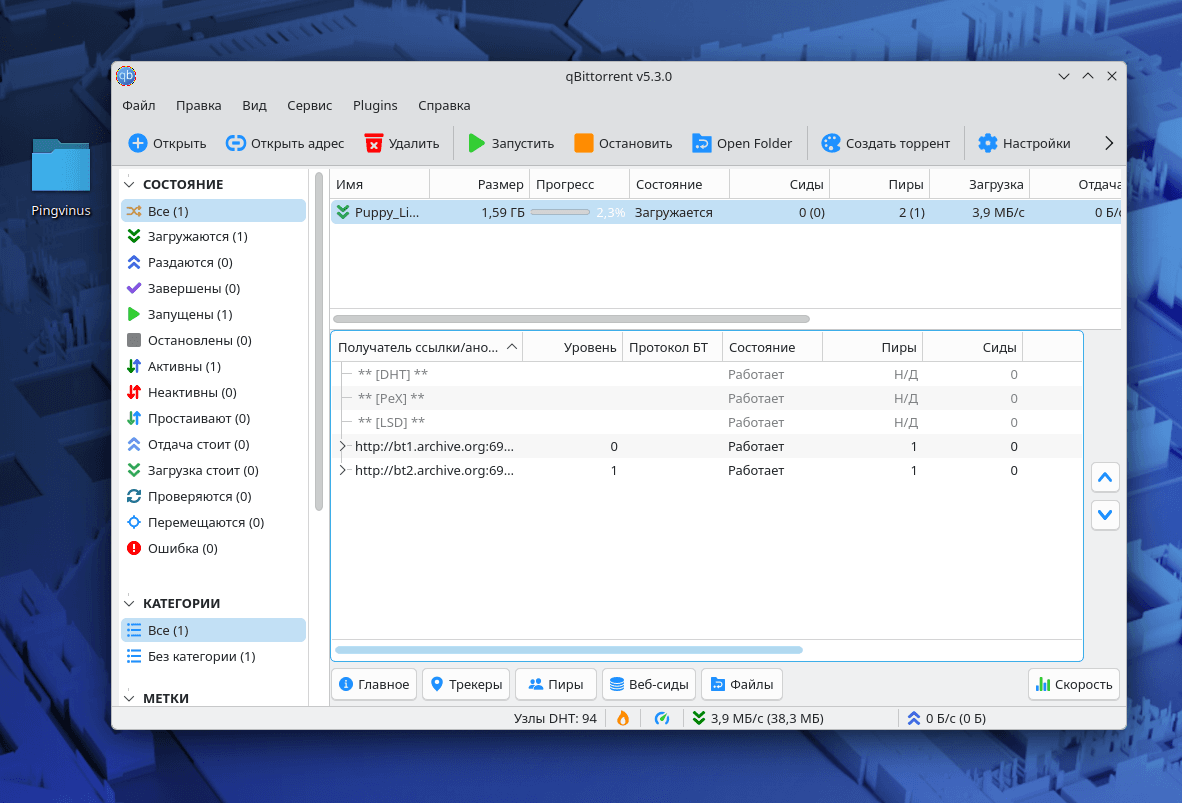Image resolution: width=1182 pixels, height=803 pixels.
Task: Expand the bt2.archive.org tracker row
Action: point(342,470)
